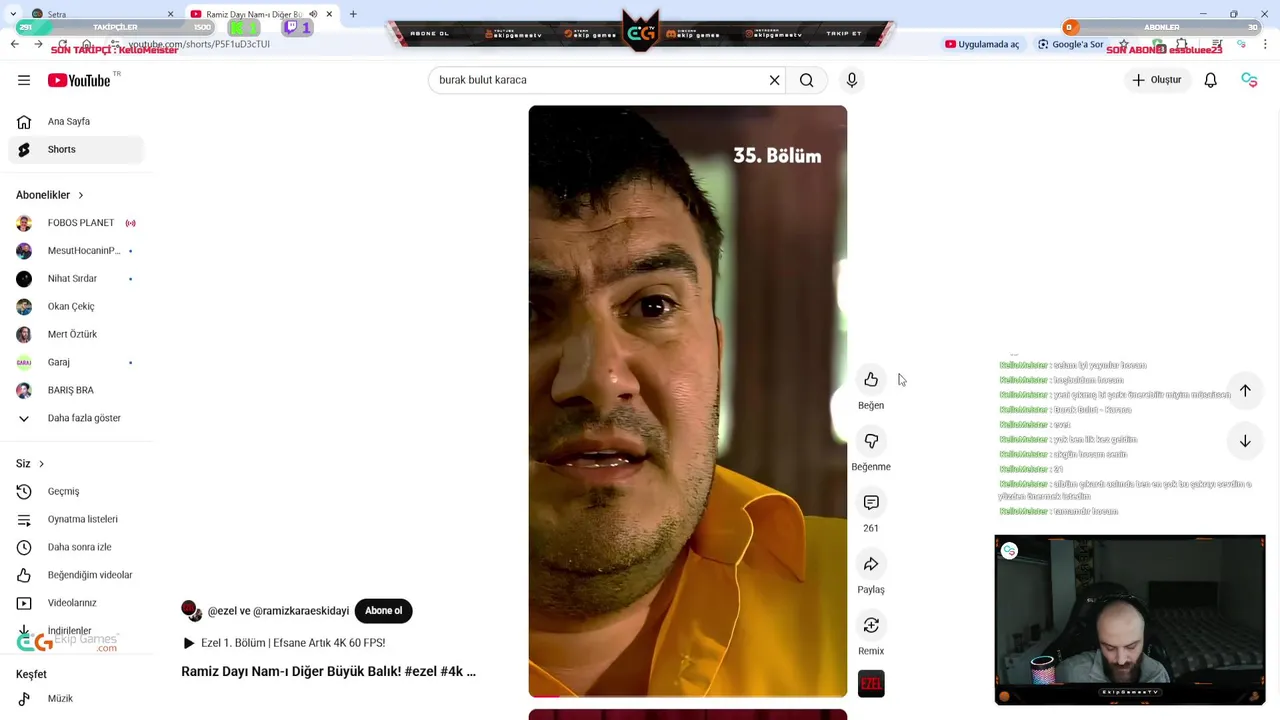Open Geçmiş watch history

pos(76,492)
